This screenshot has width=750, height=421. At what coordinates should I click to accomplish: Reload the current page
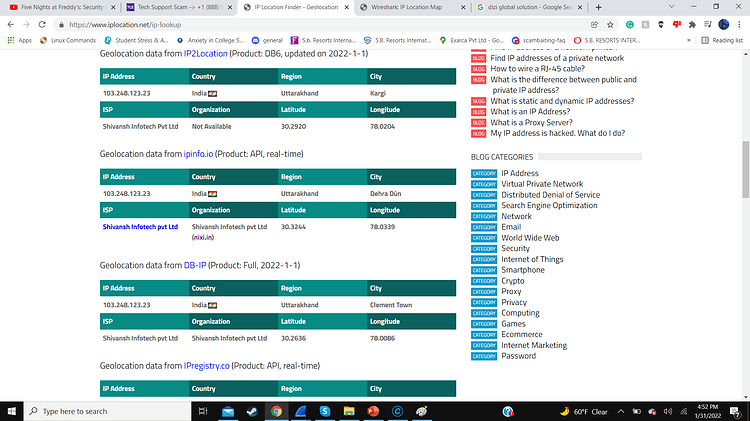pyautogui.click(x=42, y=24)
